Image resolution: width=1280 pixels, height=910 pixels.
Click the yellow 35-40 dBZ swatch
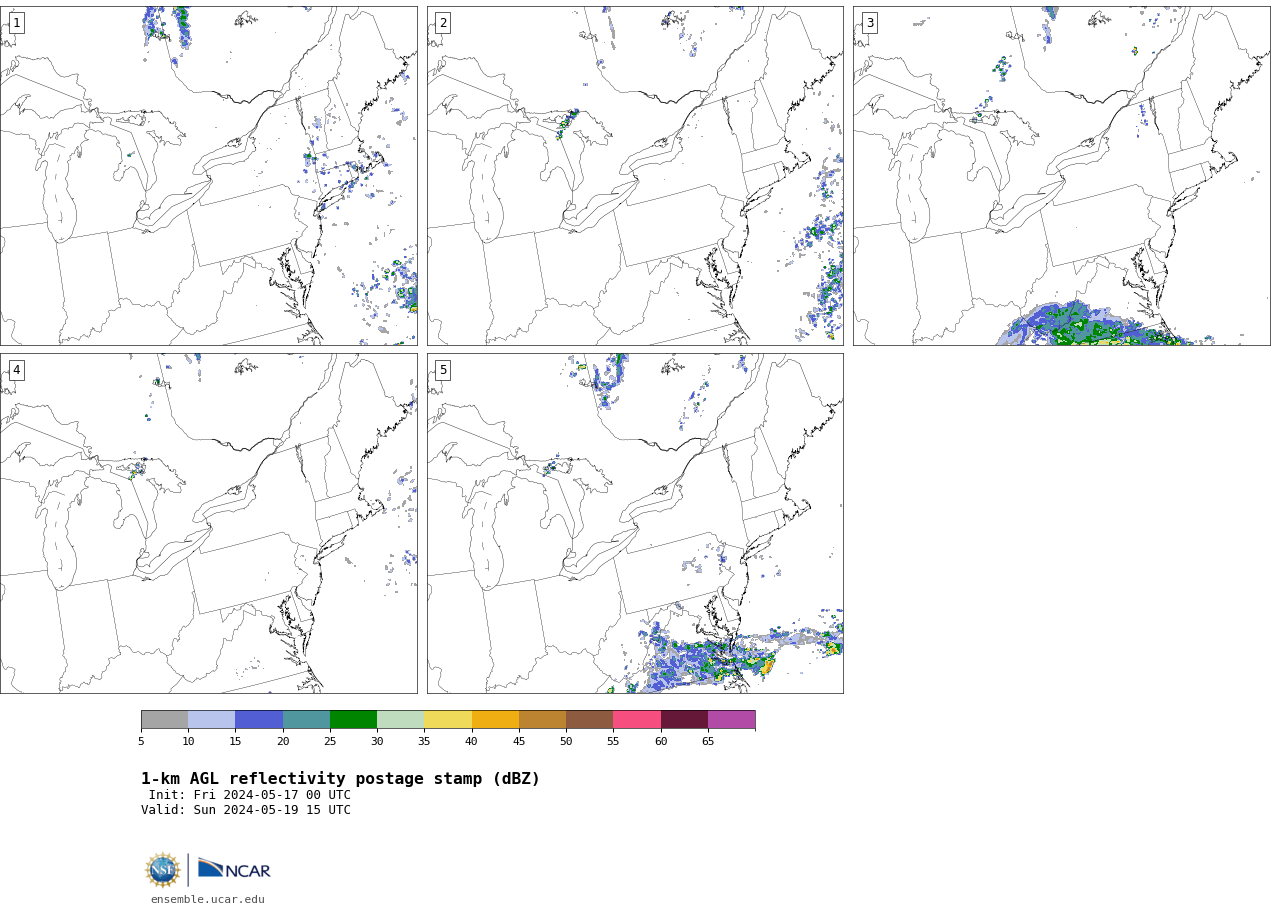448,720
